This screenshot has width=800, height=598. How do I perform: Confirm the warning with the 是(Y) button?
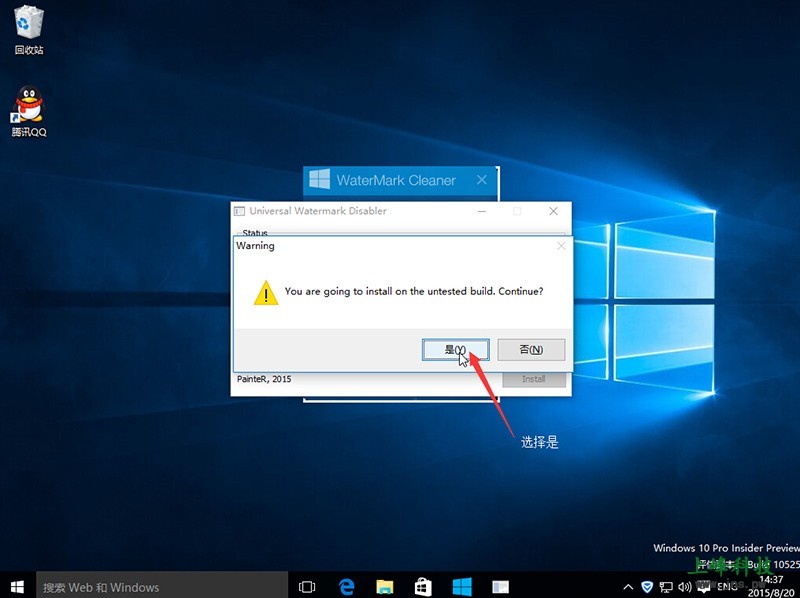(x=456, y=350)
